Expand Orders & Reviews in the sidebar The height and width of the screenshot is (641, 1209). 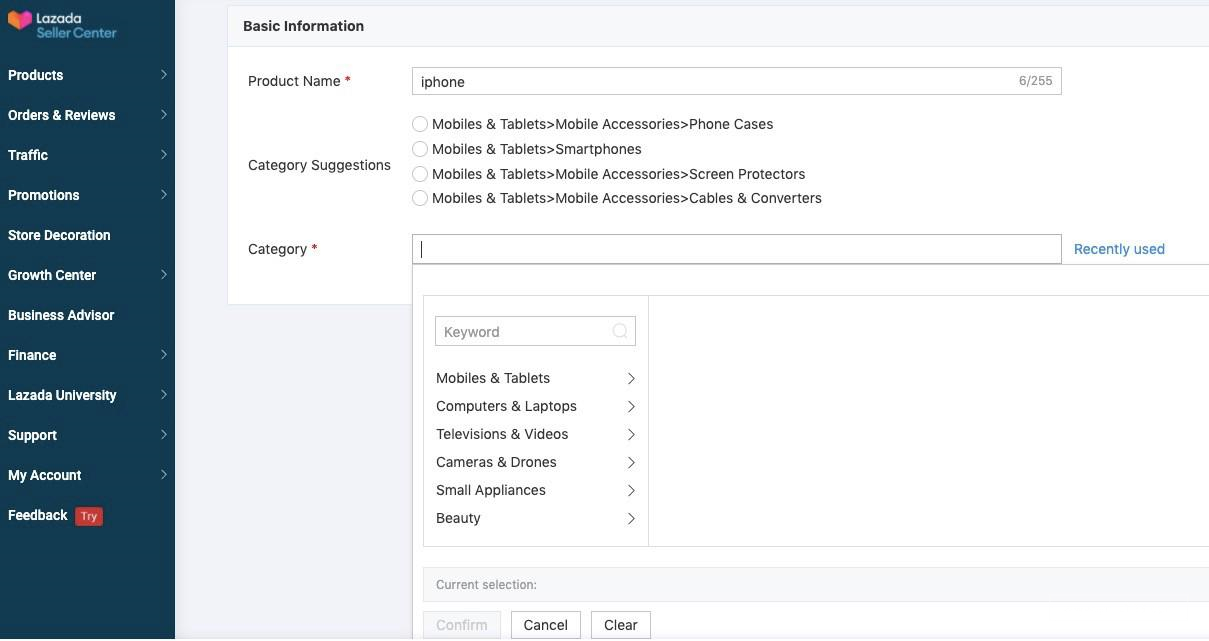87,115
